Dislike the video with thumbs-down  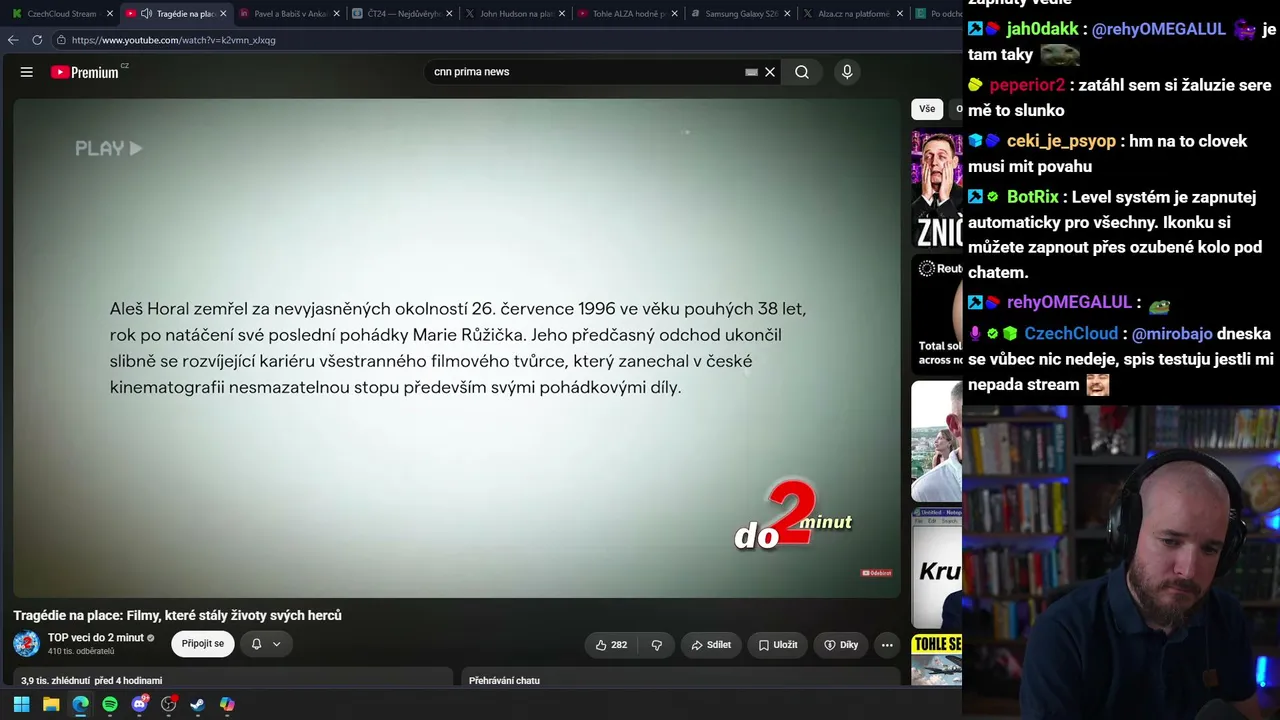(657, 645)
